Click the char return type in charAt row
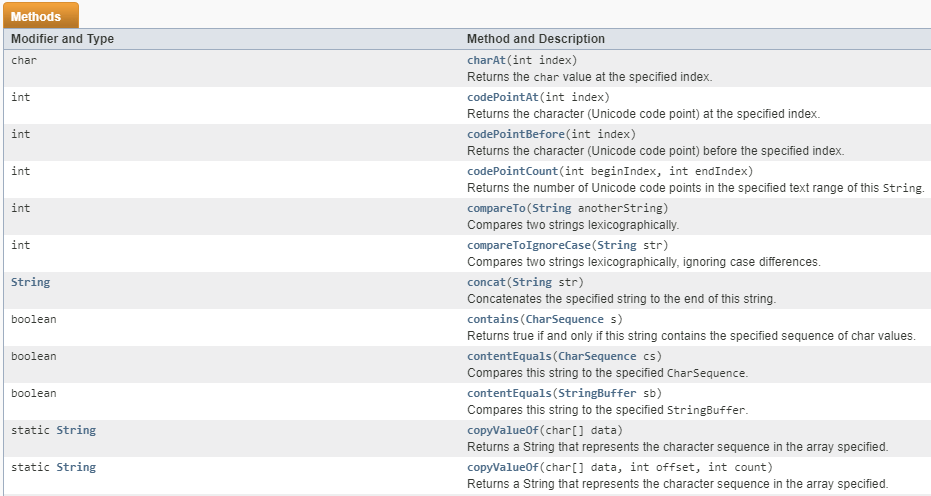This screenshot has width=931, height=496. click(x=24, y=60)
